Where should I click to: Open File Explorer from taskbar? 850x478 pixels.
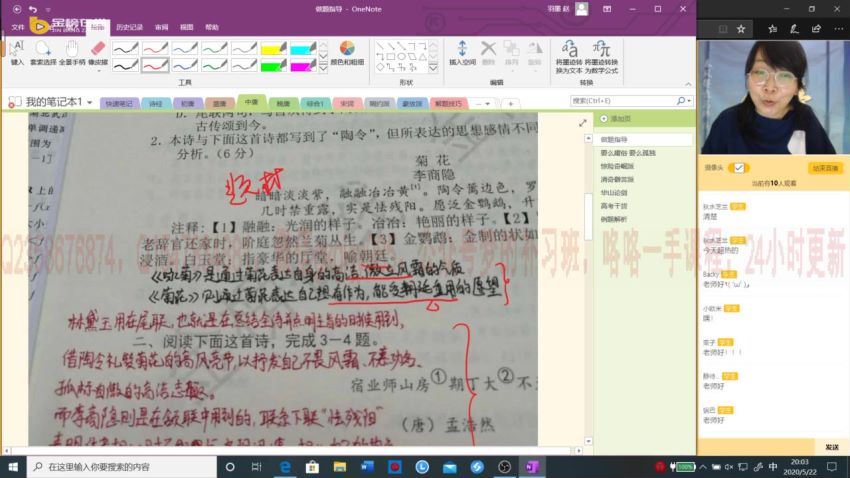[340, 467]
